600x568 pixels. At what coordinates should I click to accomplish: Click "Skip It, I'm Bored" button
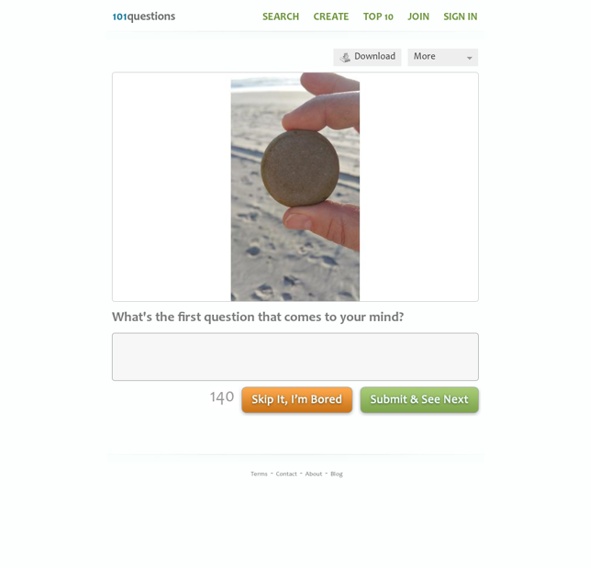(297, 400)
